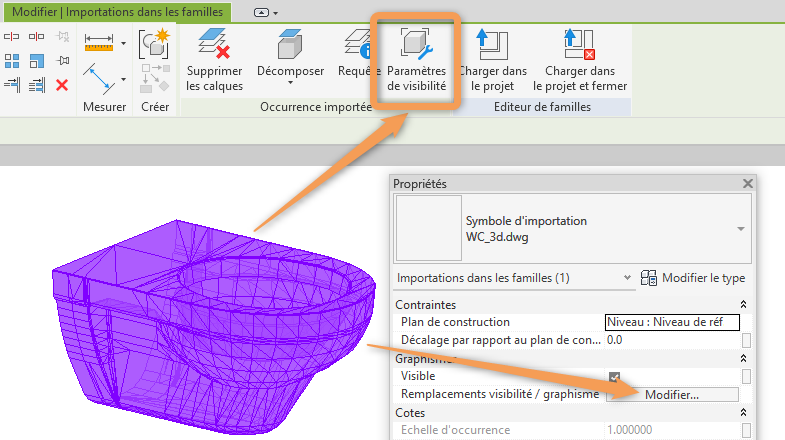Open the dimension tool dropdown arrow
Image resolution: width=785 pixels, height=440 pixels.
point(123,44)
